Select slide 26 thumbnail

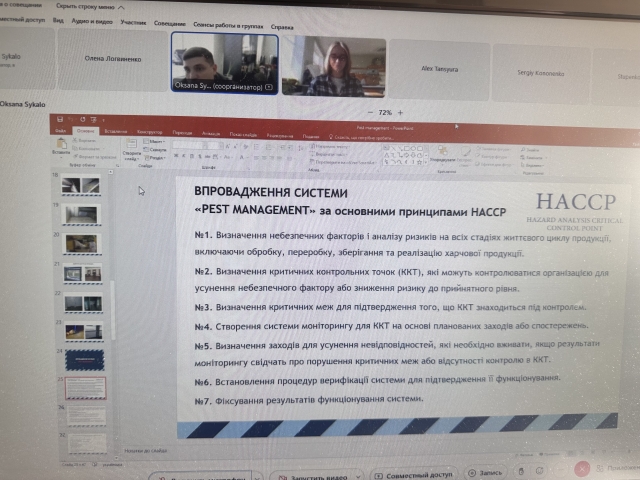(x=86, y=416)
